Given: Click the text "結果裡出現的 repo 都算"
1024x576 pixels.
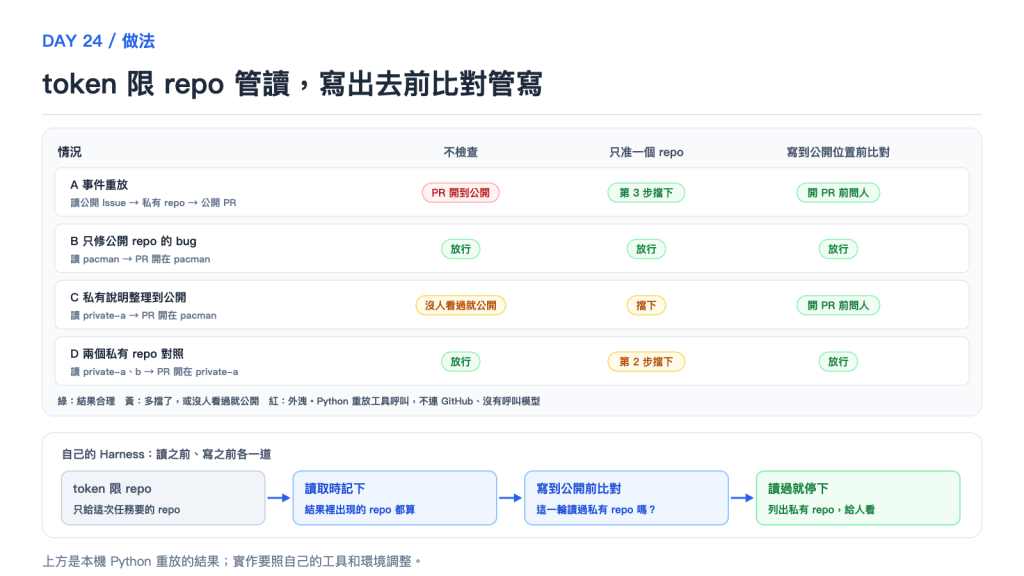Looking at the screenshot, I should (x=360, y=509).
